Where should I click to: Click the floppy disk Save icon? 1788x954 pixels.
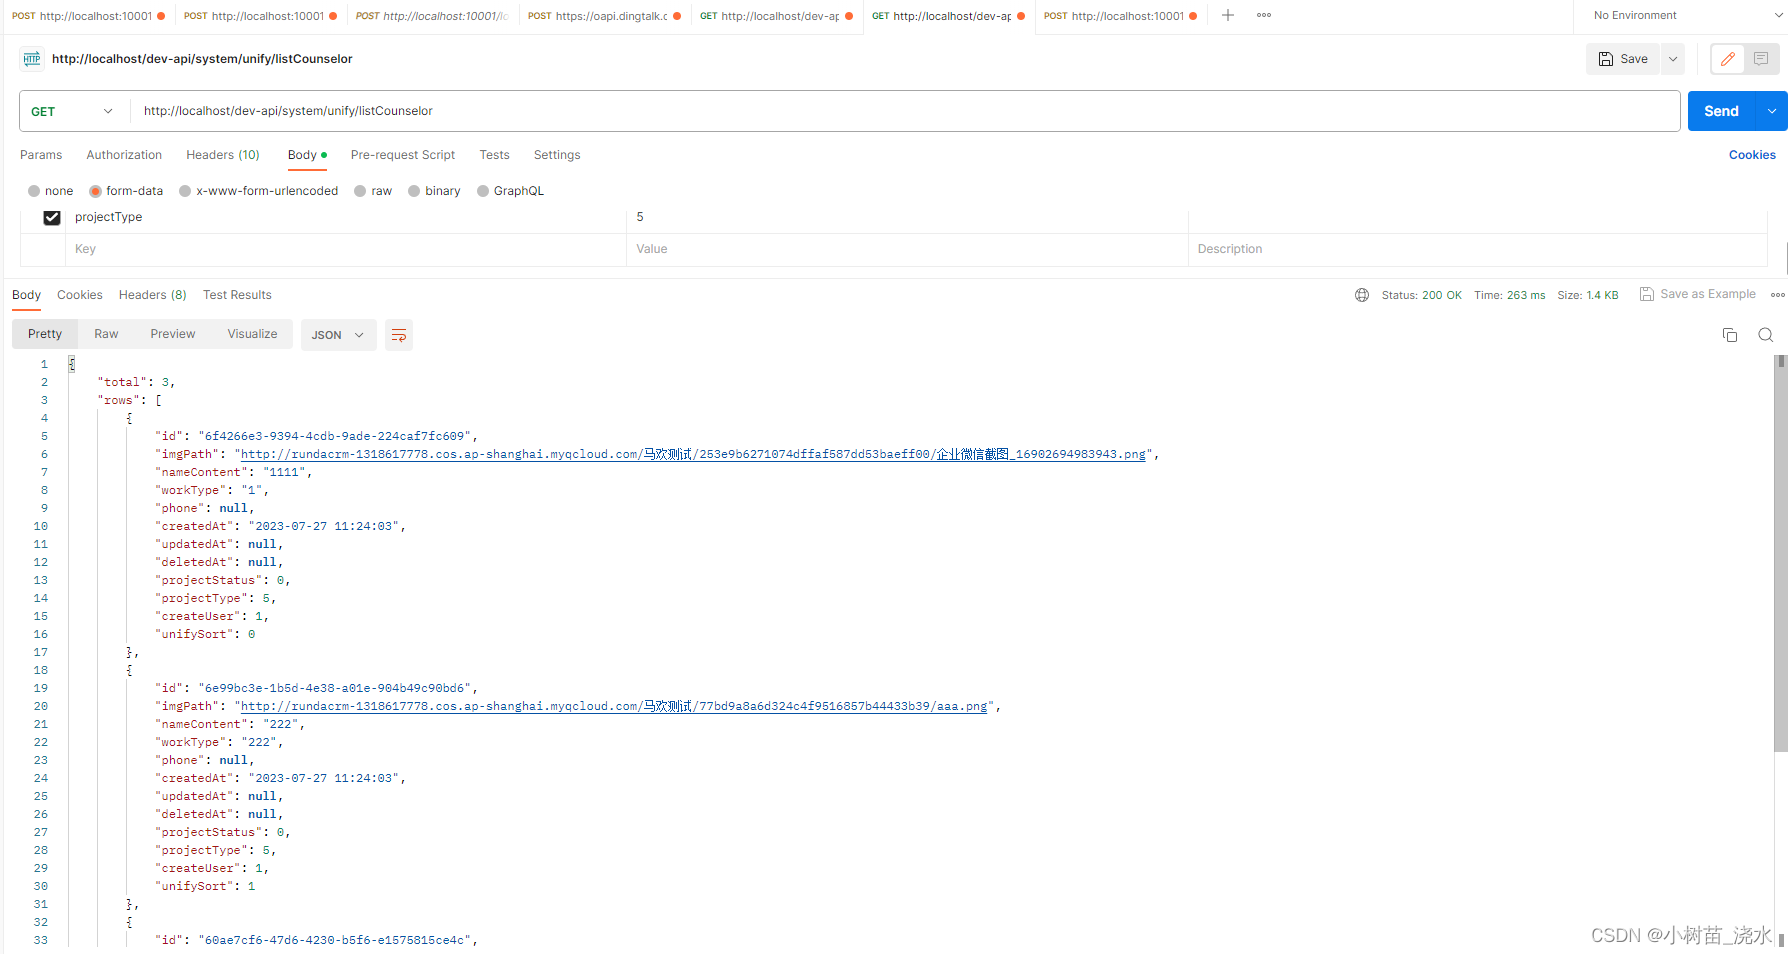click(x=1605, y=59)
